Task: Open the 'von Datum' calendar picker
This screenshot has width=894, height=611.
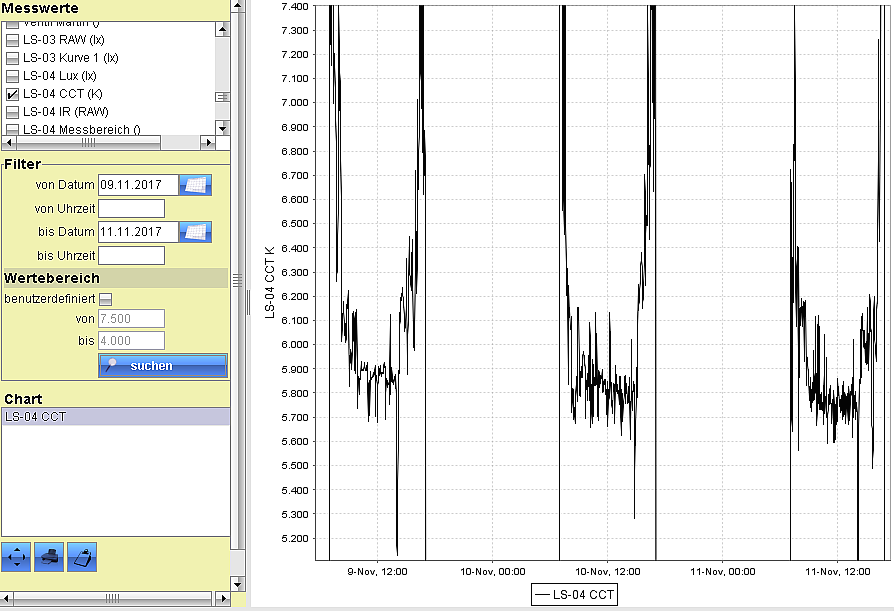Action: [195, 185]
